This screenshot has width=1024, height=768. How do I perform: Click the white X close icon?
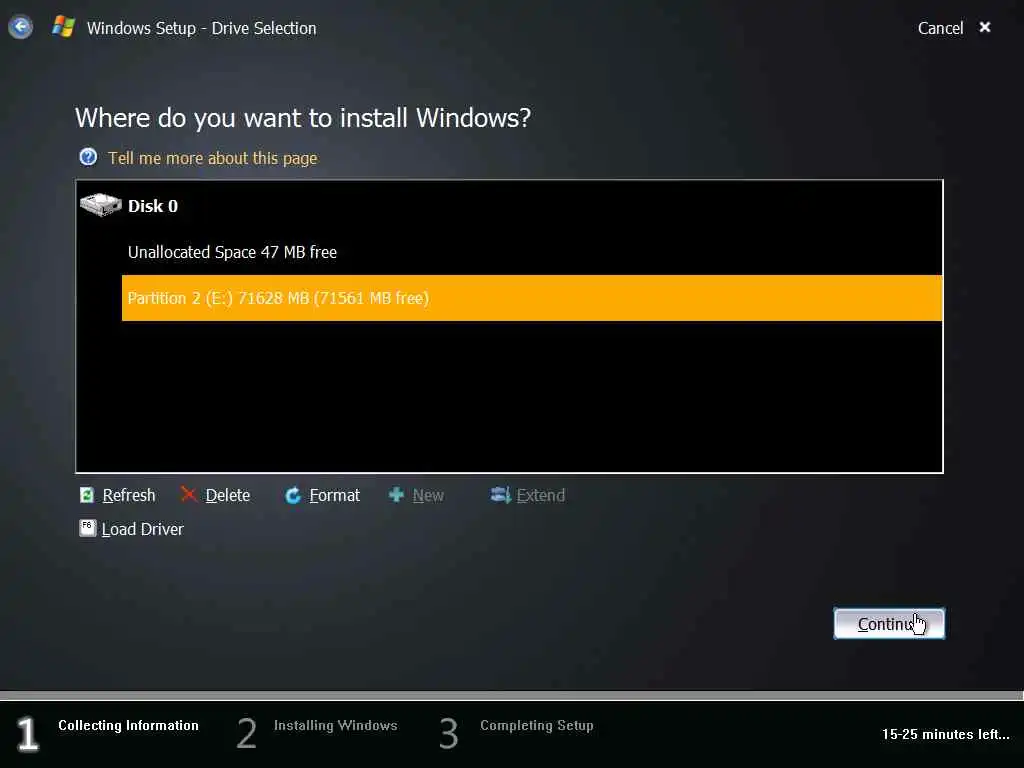[985, 27]
